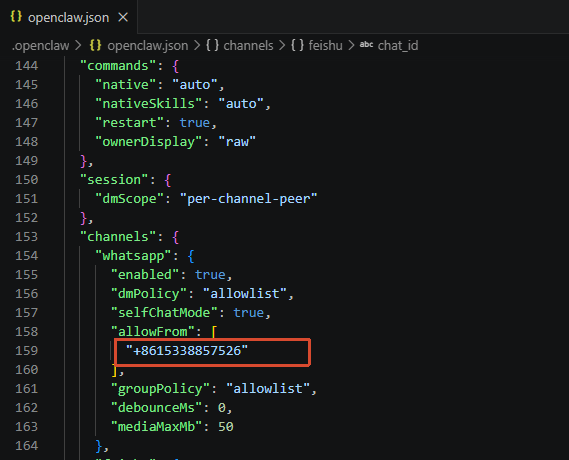Click the JSON file icon in the breadcrumb
This screenshot has height=460, width=569.
coord(95,45)
